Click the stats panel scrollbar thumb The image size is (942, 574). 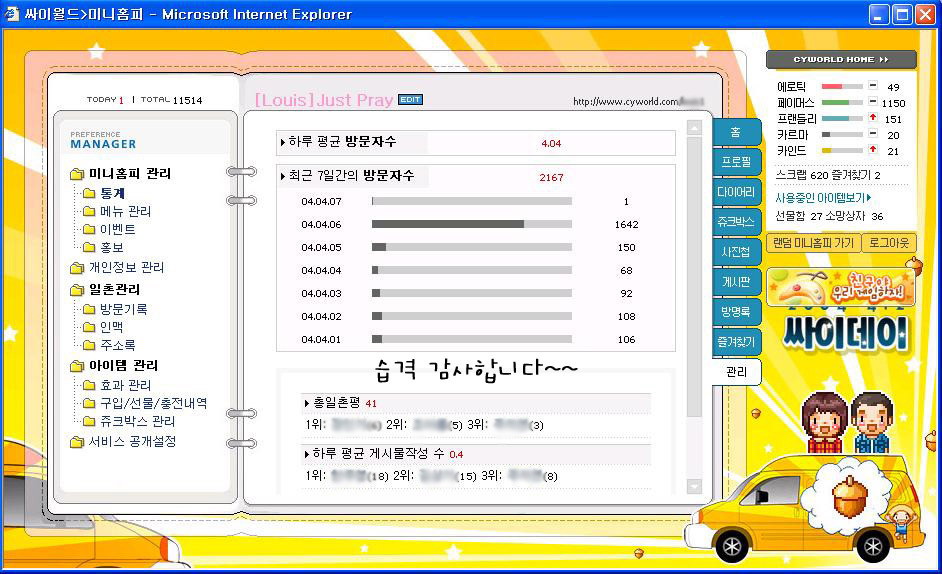click(x=694, y=276)
